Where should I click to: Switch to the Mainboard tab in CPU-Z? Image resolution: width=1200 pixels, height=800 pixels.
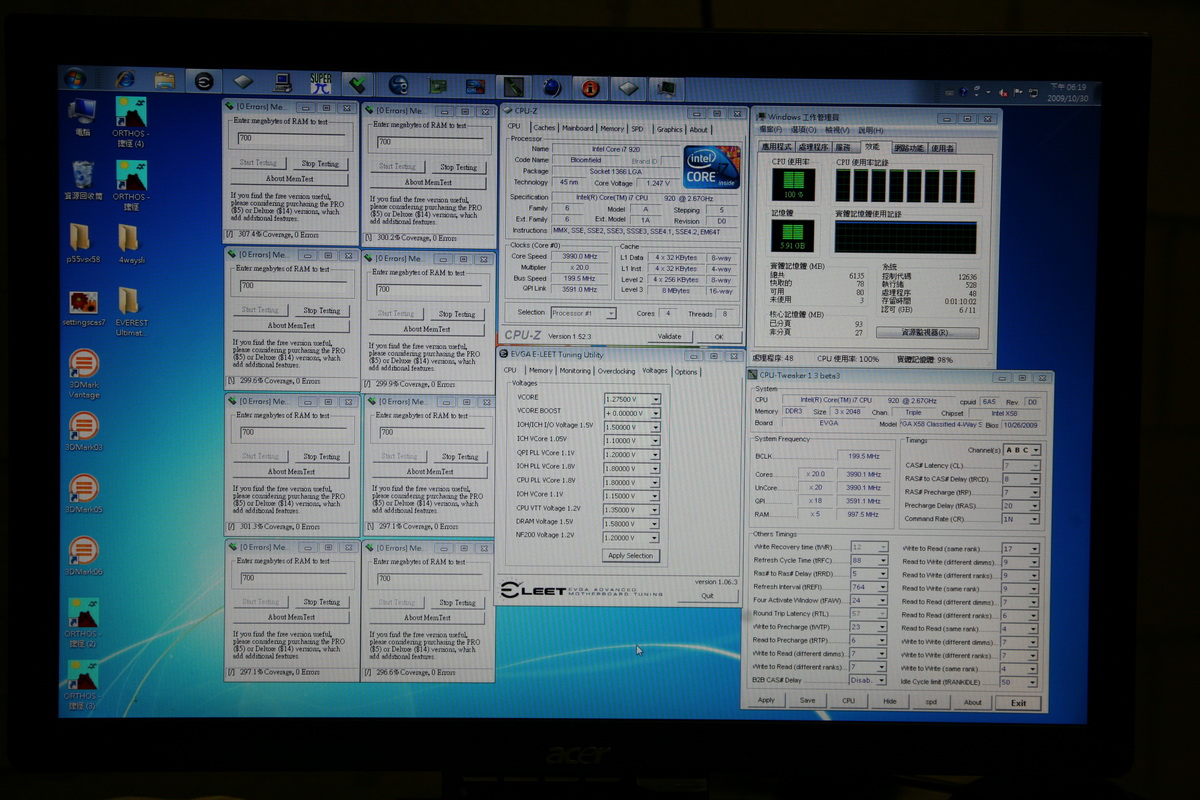pyautogui.click(x=577, y=128)
